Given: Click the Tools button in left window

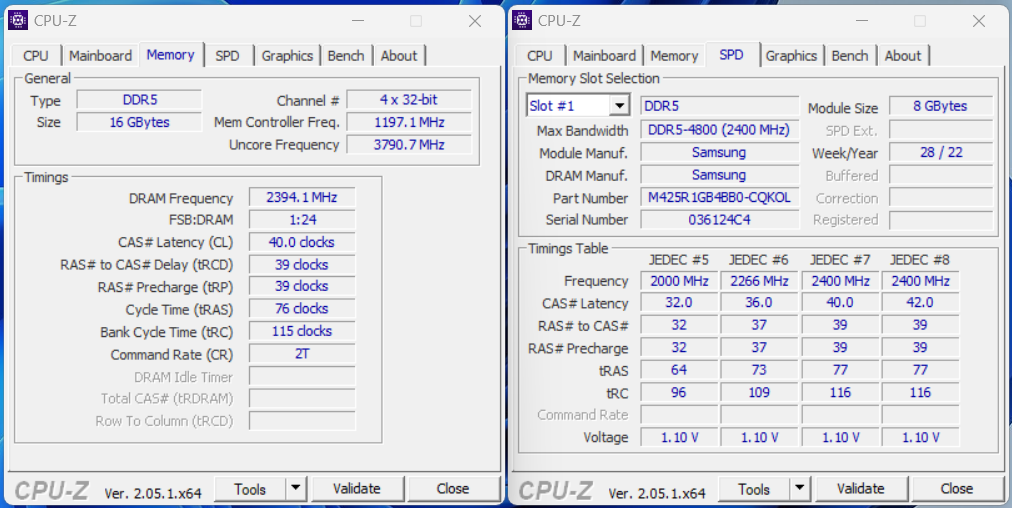Looking at the screenshot, I should [x=250, y=489].
